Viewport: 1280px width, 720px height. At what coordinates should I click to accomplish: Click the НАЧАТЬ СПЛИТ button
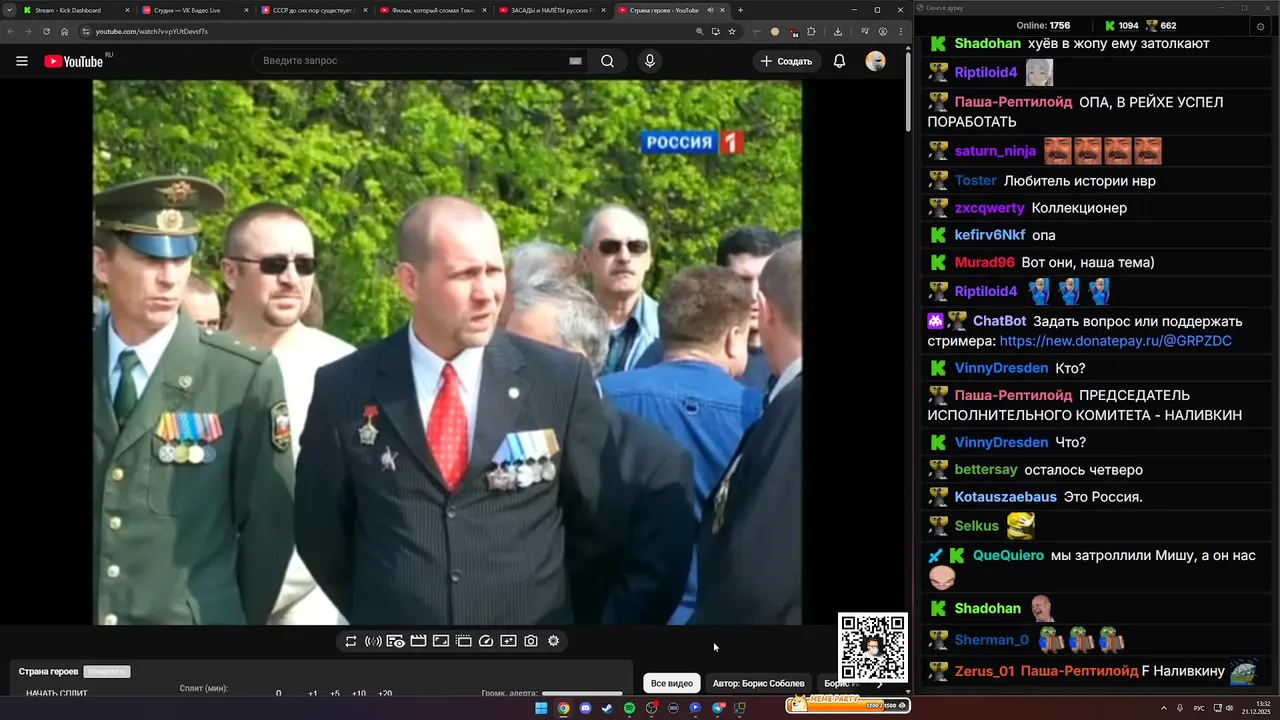click(56, 693)
